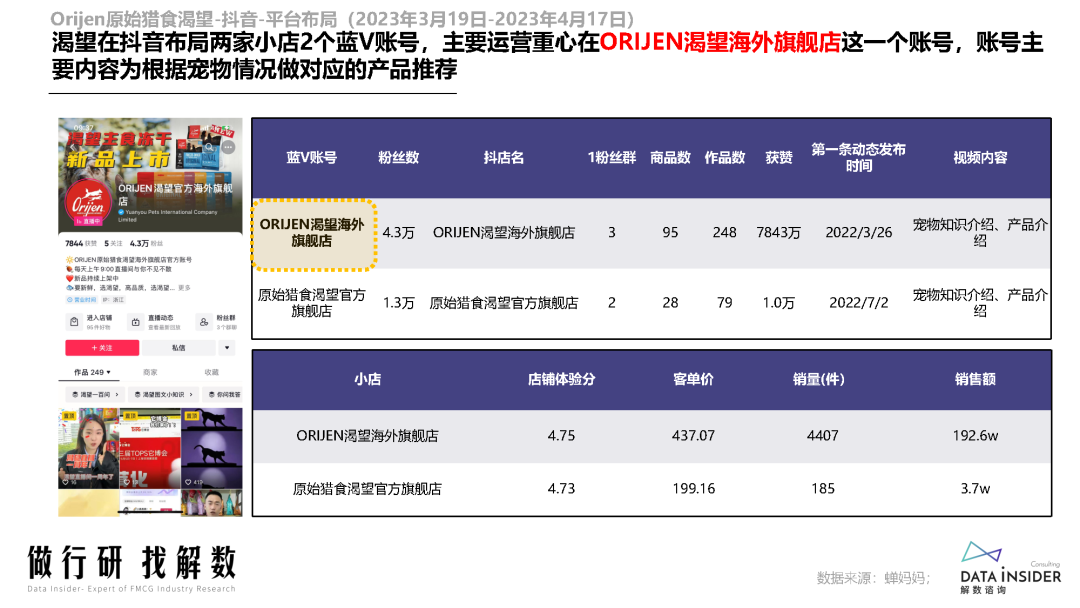This screenshot has width=1080, height=608.
Task: Click the 192.6w sales amount cell
Action: (x=975, y=436)
